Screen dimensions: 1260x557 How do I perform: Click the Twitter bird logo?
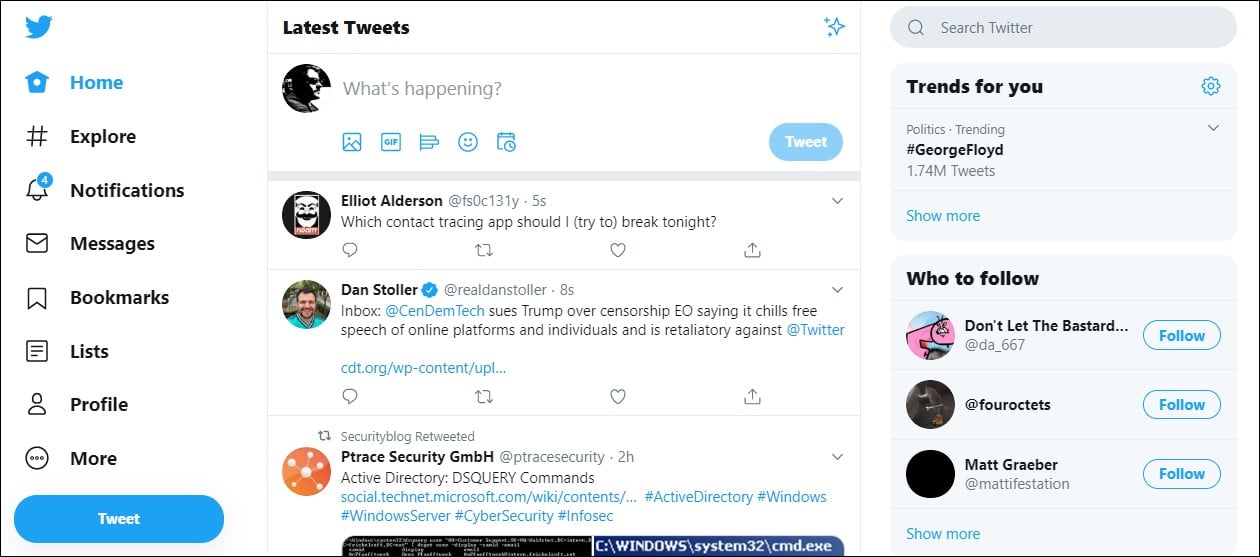click(x=39, y=27)
